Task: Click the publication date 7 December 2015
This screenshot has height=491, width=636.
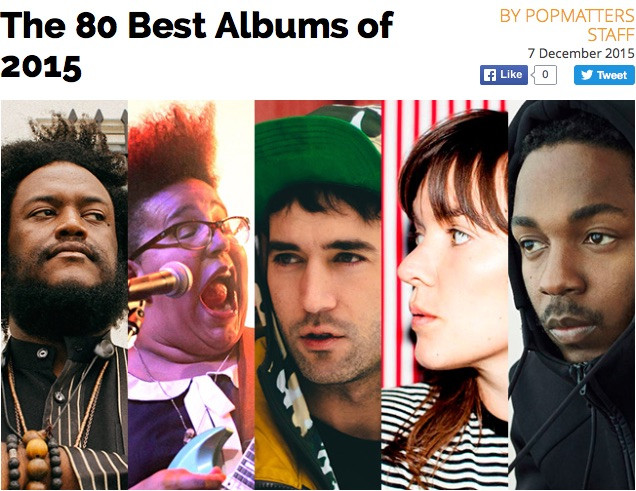Action: [x=581, y=53]
